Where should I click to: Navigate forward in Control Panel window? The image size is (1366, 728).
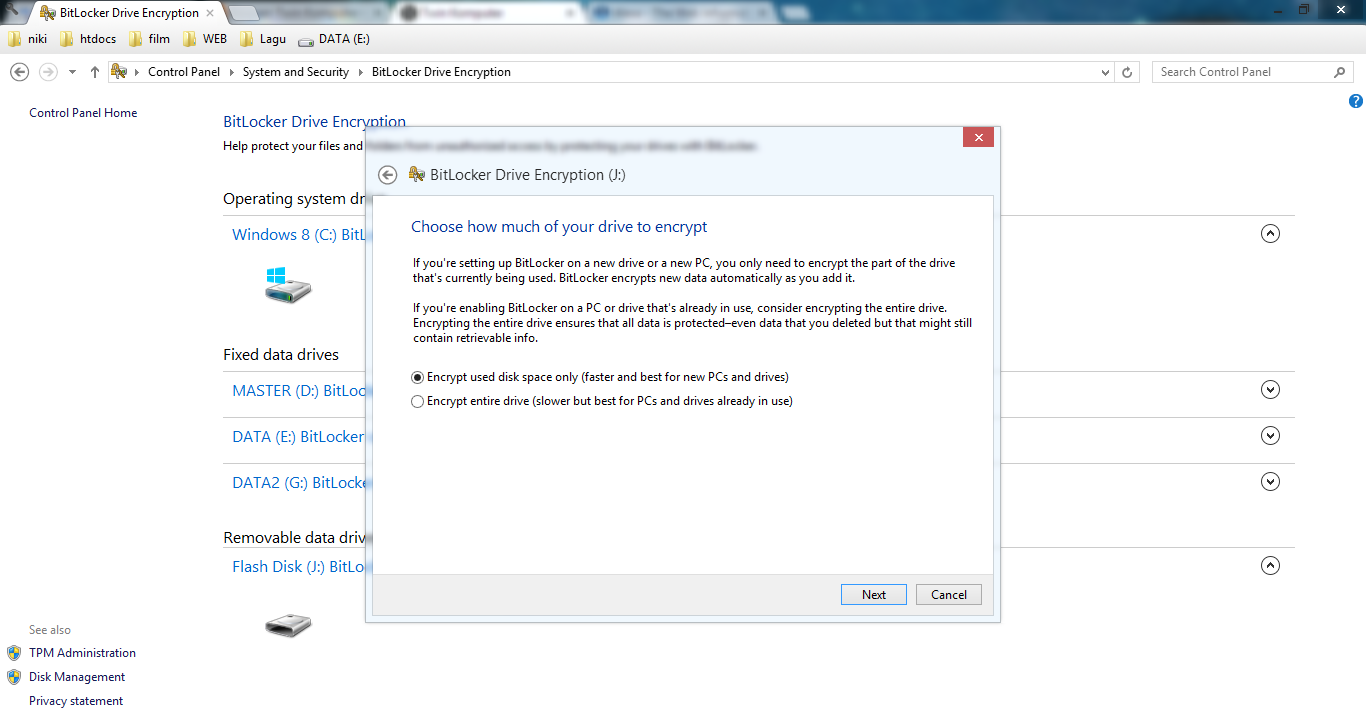(x=48, y=72)
